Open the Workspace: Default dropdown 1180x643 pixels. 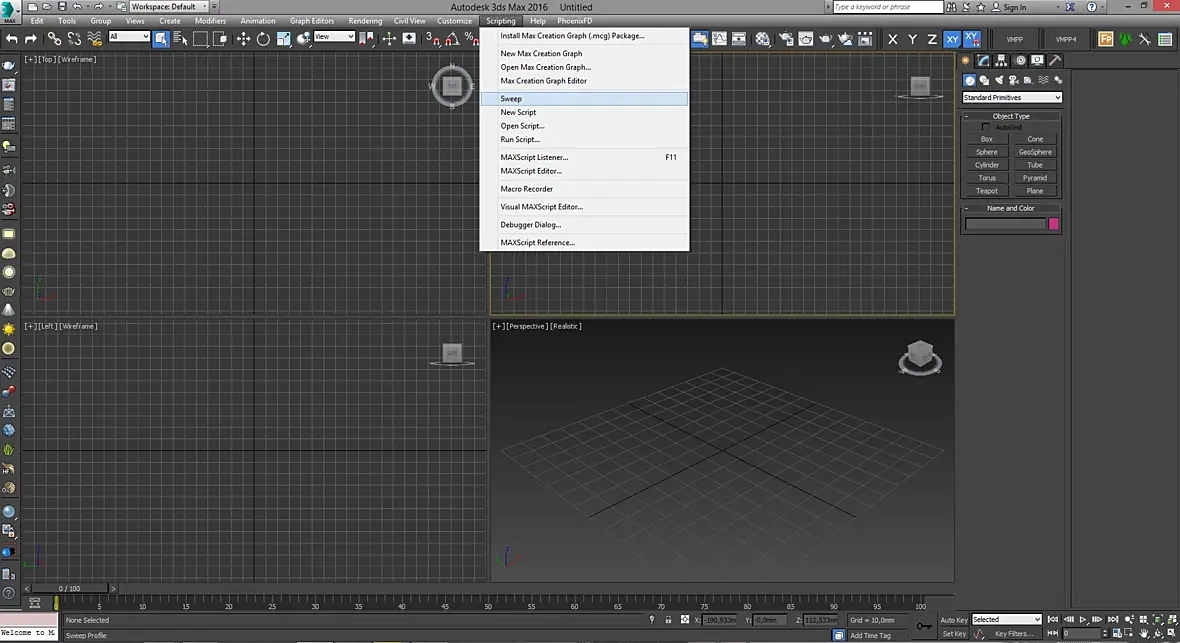(169, 7)
